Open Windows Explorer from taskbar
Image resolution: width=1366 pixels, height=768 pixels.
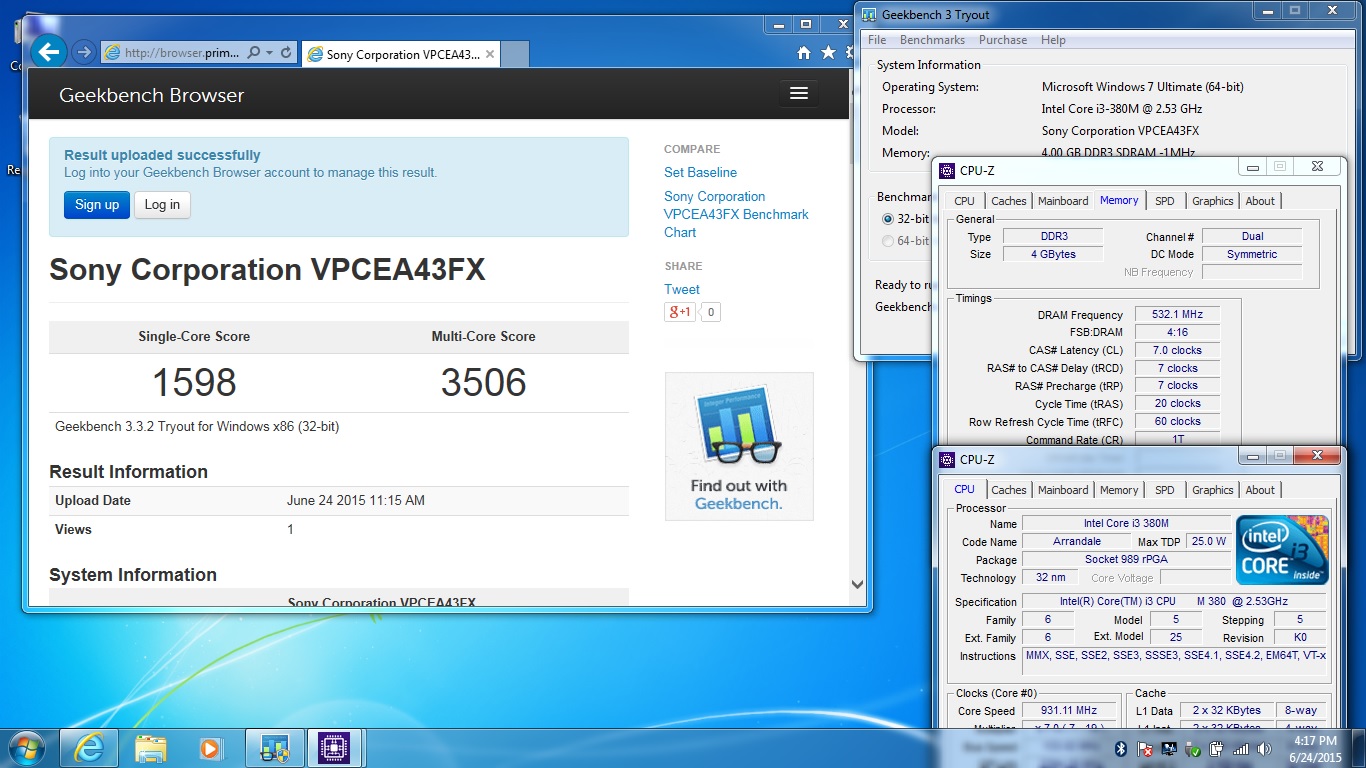point(151,748)
